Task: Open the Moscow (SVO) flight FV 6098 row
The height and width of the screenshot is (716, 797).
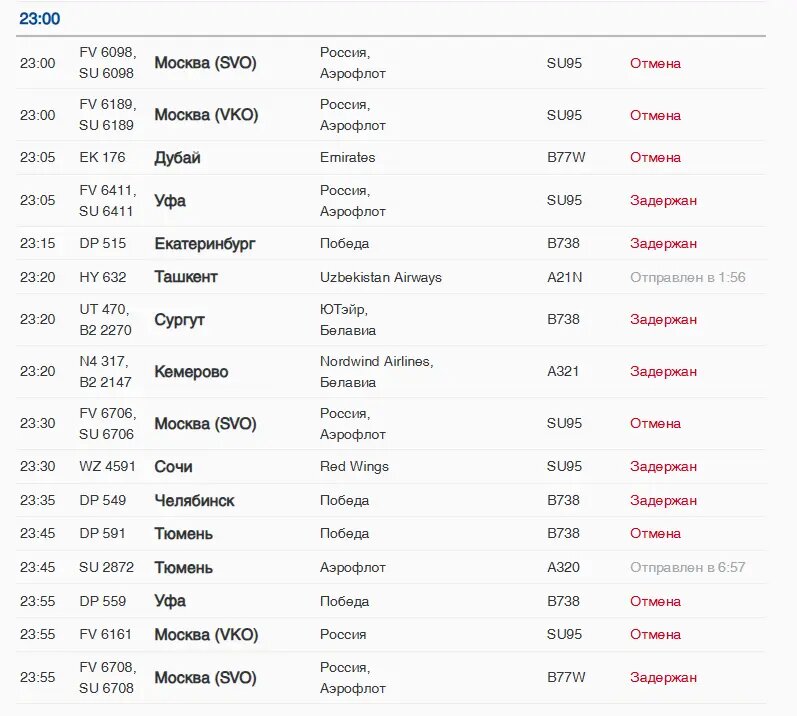Action: 390,63
